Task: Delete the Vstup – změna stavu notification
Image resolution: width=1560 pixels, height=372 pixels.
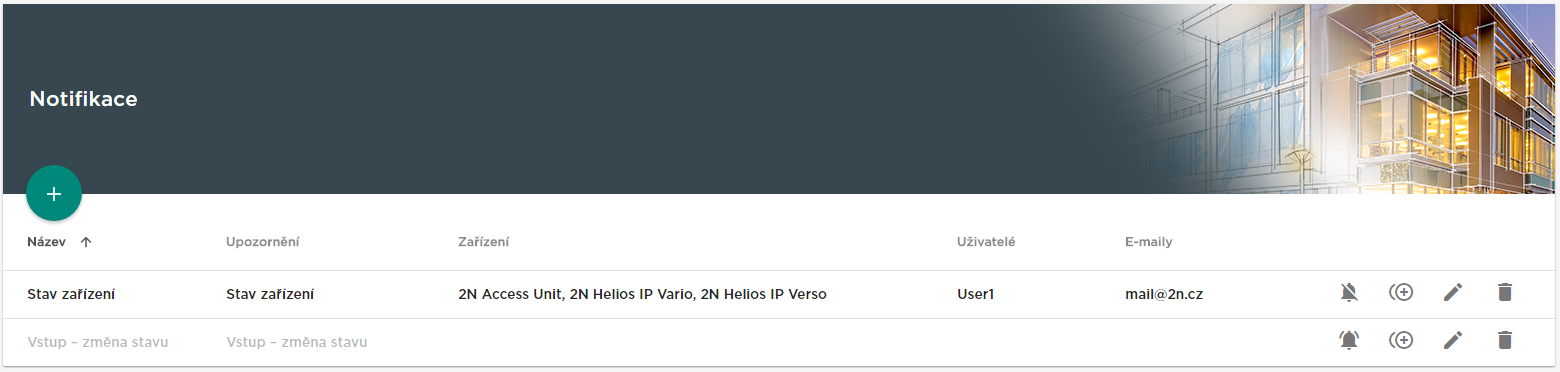Action: pos(1504,340)
